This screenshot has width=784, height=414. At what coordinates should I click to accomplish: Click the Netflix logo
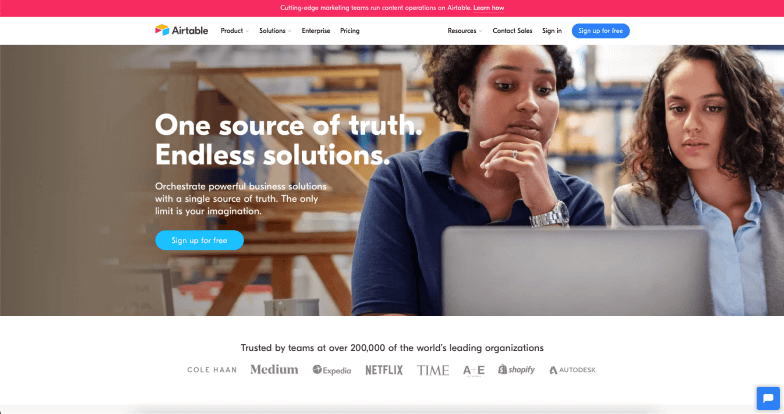coord(384,370)
